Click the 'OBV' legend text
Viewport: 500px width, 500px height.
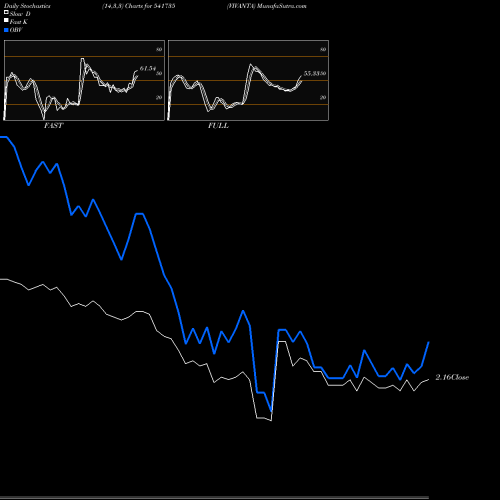(16, 30)
